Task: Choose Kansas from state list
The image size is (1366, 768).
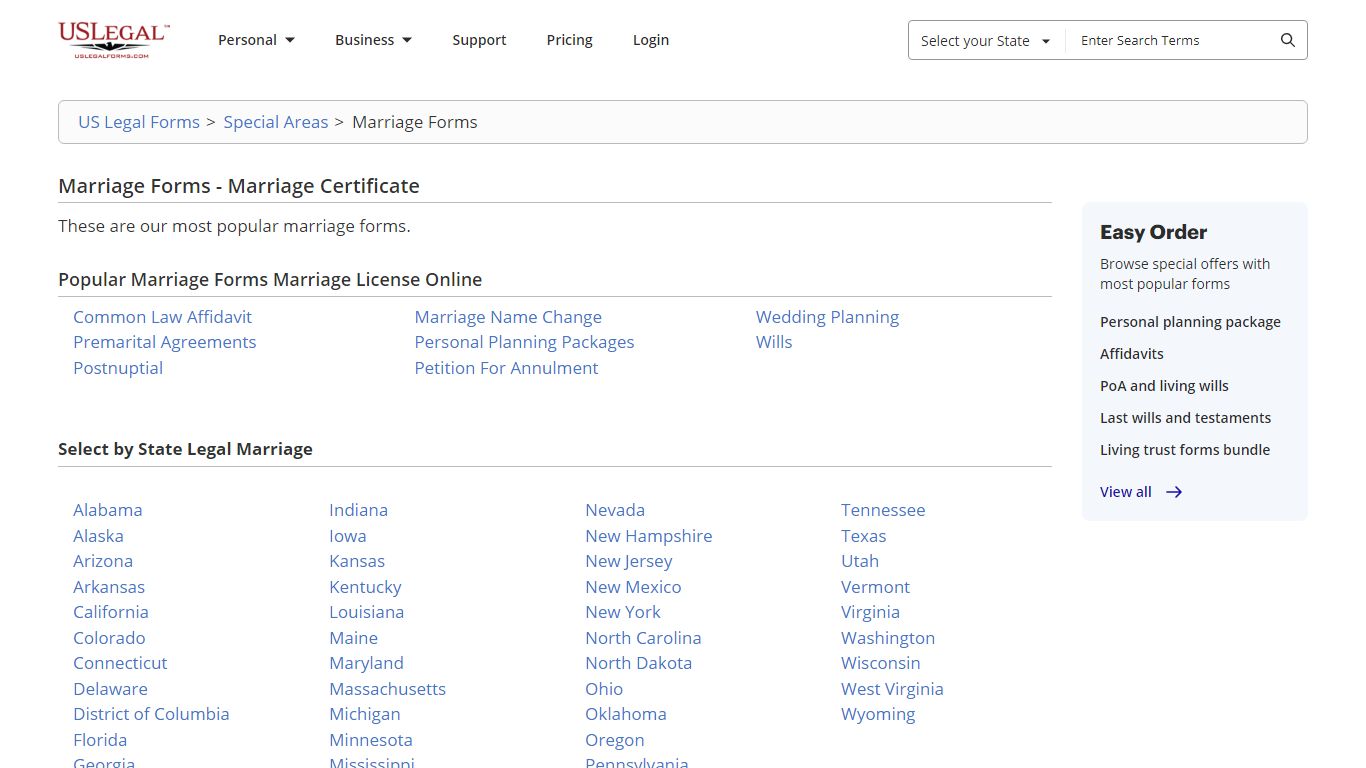Action: (x=357, y=561)
